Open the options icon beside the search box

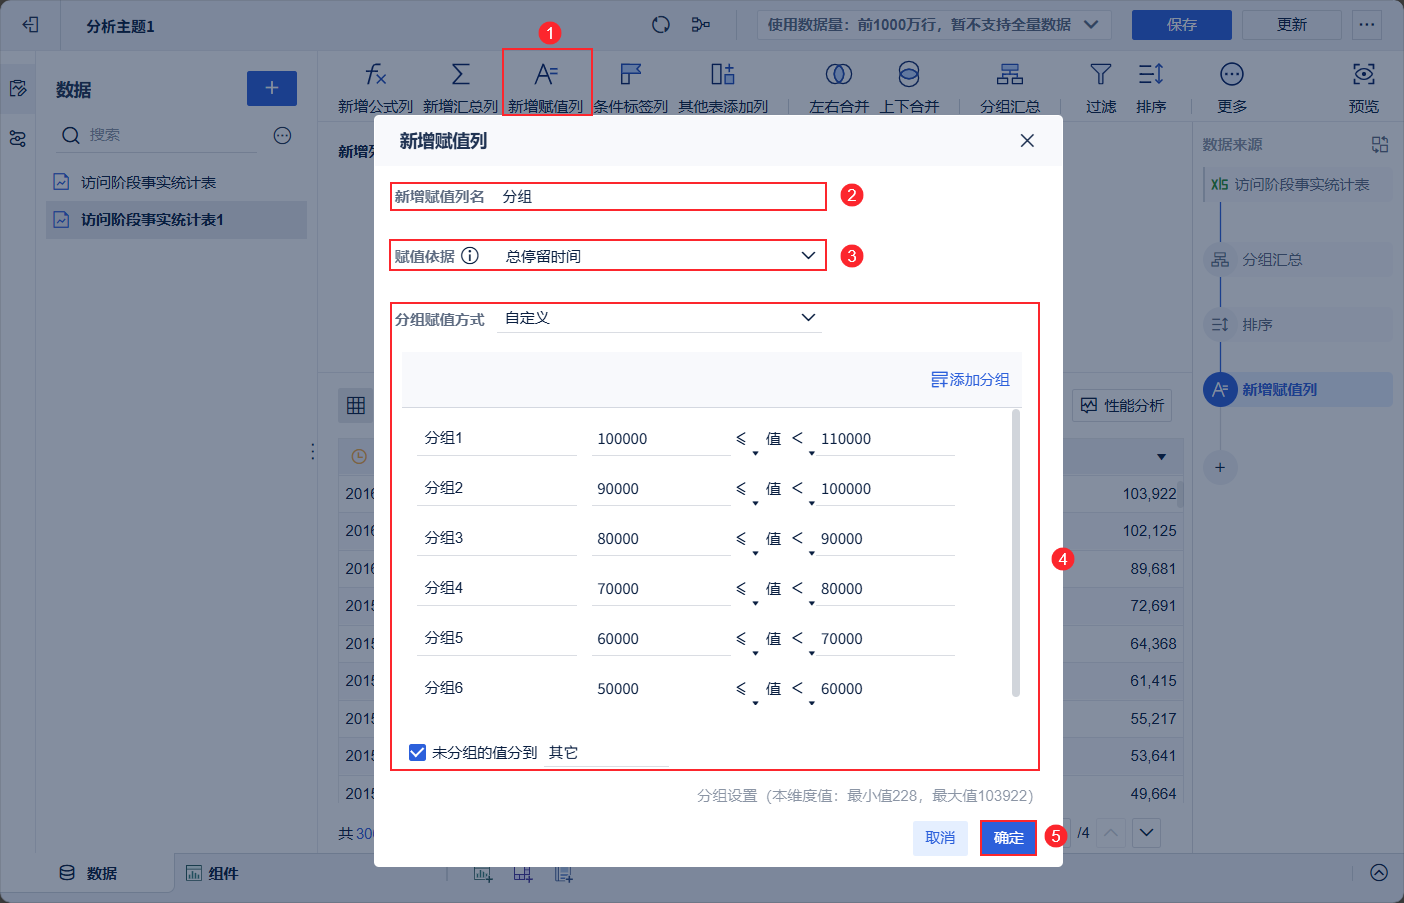283,135
